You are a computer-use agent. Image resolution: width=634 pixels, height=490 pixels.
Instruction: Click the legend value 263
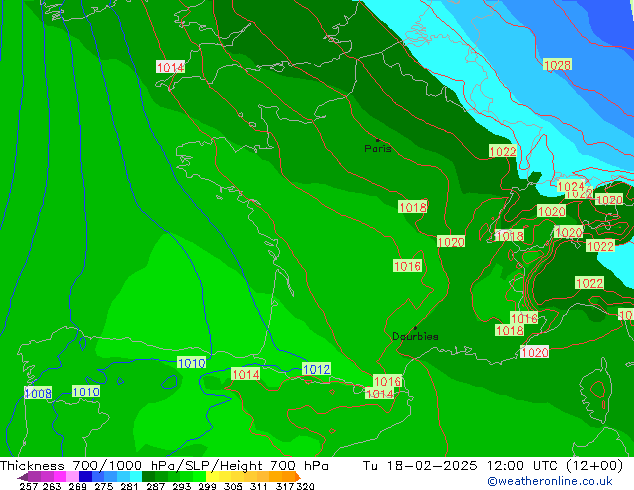pyautogui.click(x=52, y=486)
